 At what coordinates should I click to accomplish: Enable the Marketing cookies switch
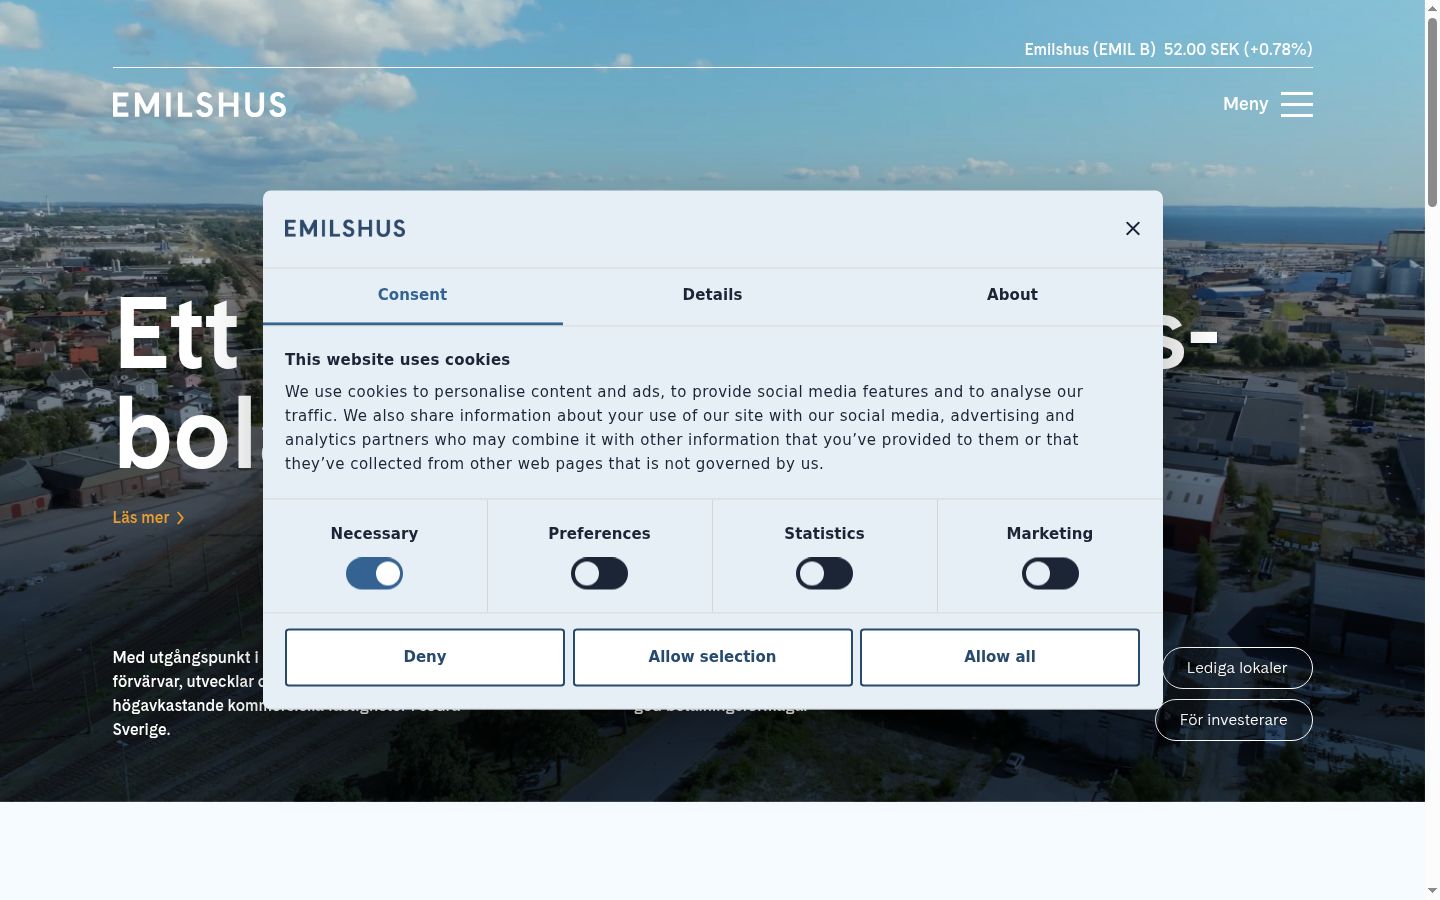click(x=1050, y=574)
